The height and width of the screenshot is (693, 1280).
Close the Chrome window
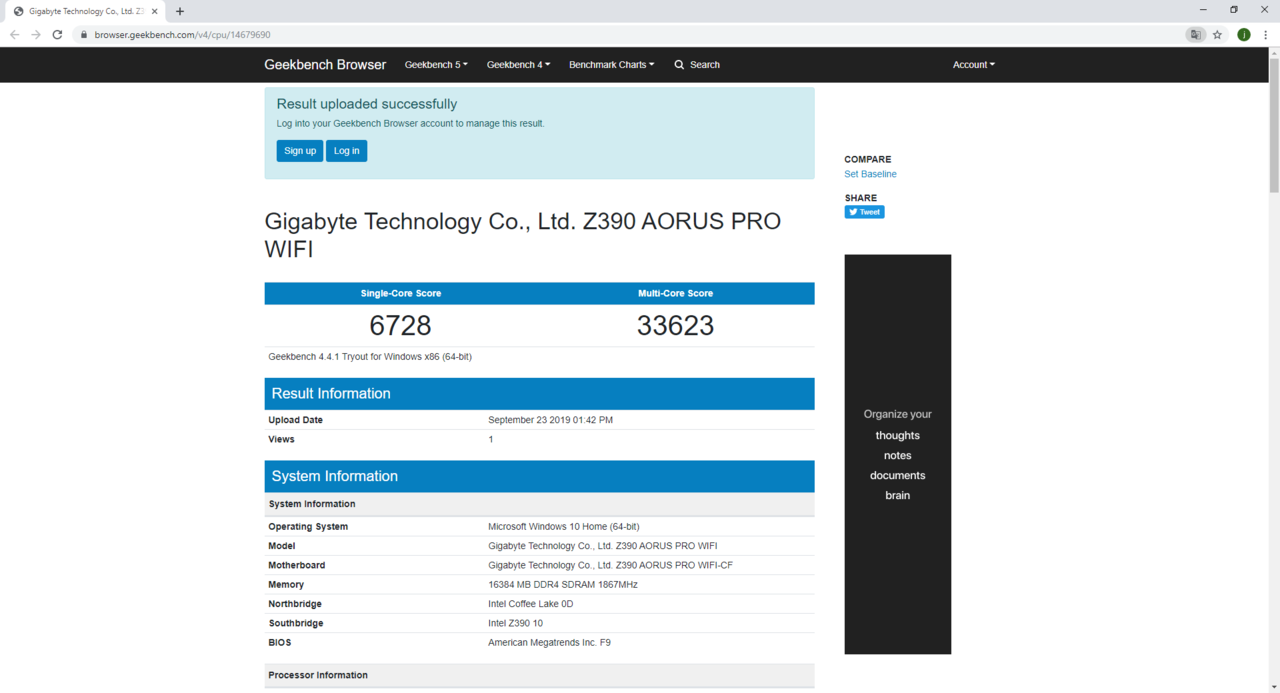click(1265, 10)
